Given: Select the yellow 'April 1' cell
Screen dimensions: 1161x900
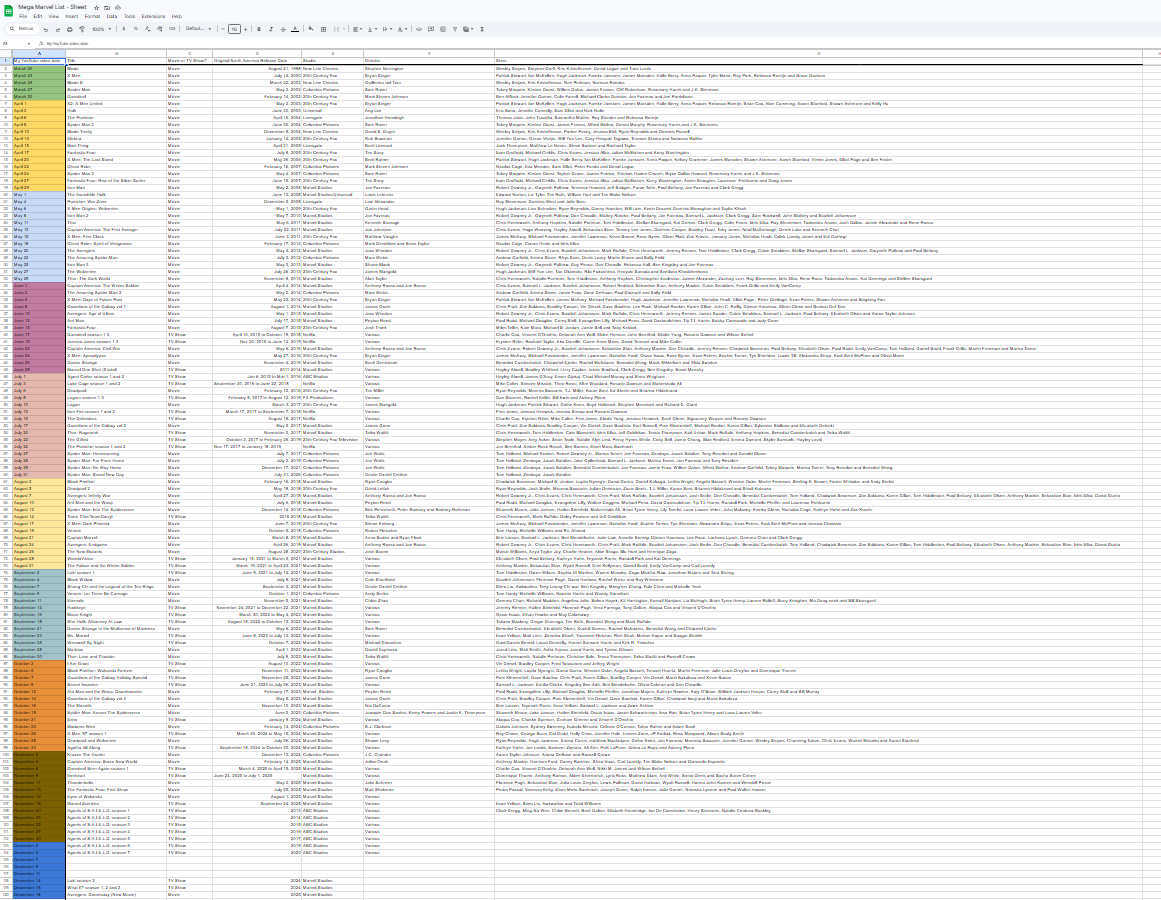Looking at the screenshot, I should 39,104.
